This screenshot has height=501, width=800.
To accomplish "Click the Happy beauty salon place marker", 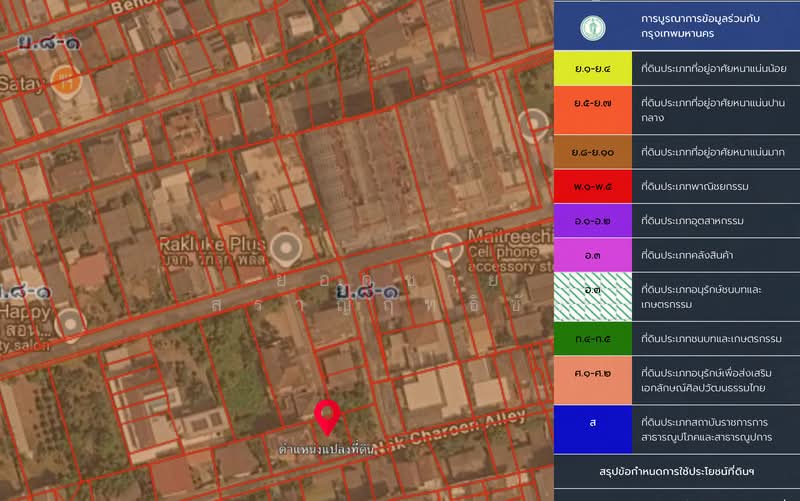I will 69,322.
